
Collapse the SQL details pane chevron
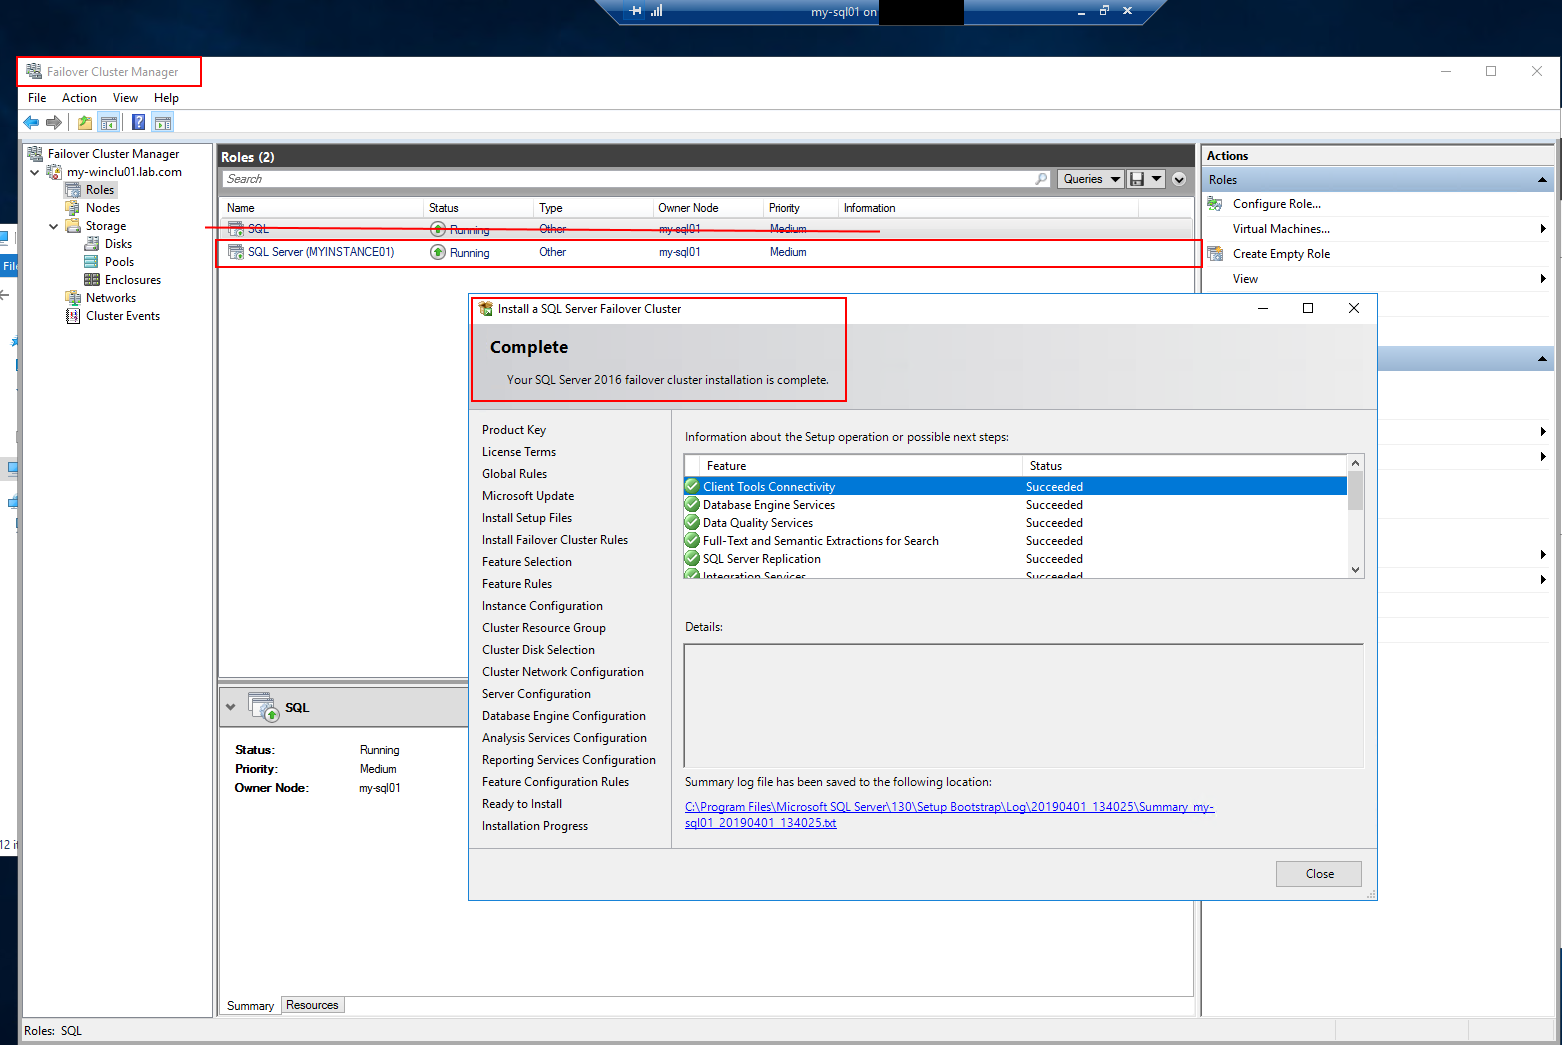point(231,707)
